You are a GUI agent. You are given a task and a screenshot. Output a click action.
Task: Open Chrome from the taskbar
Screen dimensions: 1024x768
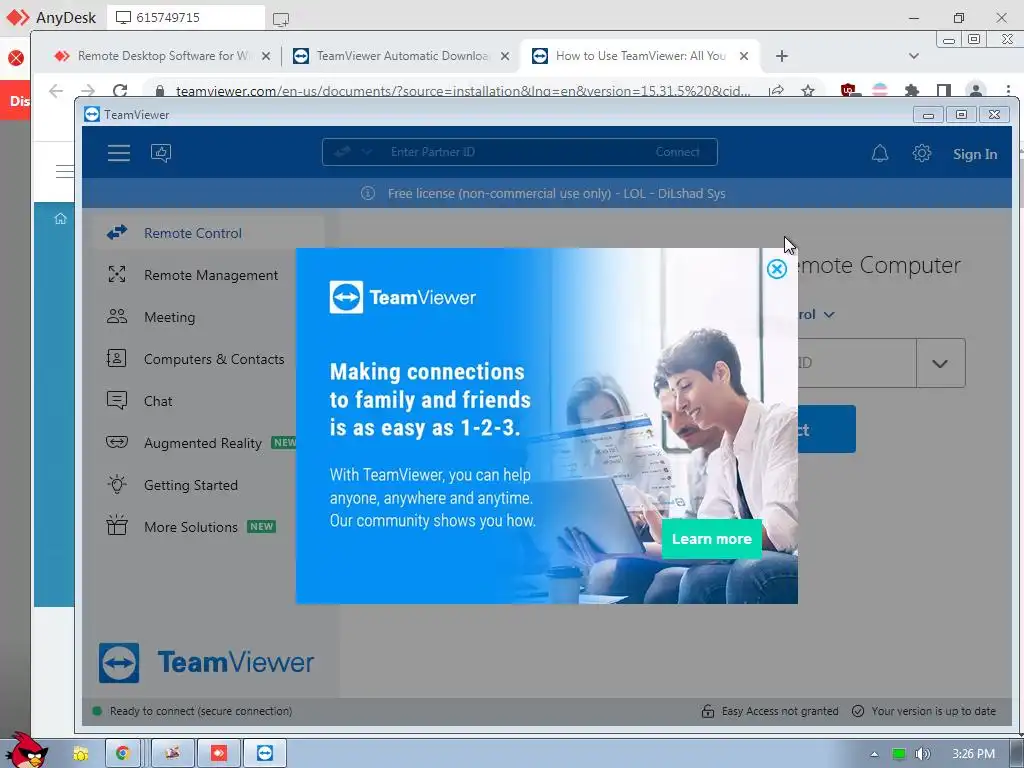tap(123, 754)
